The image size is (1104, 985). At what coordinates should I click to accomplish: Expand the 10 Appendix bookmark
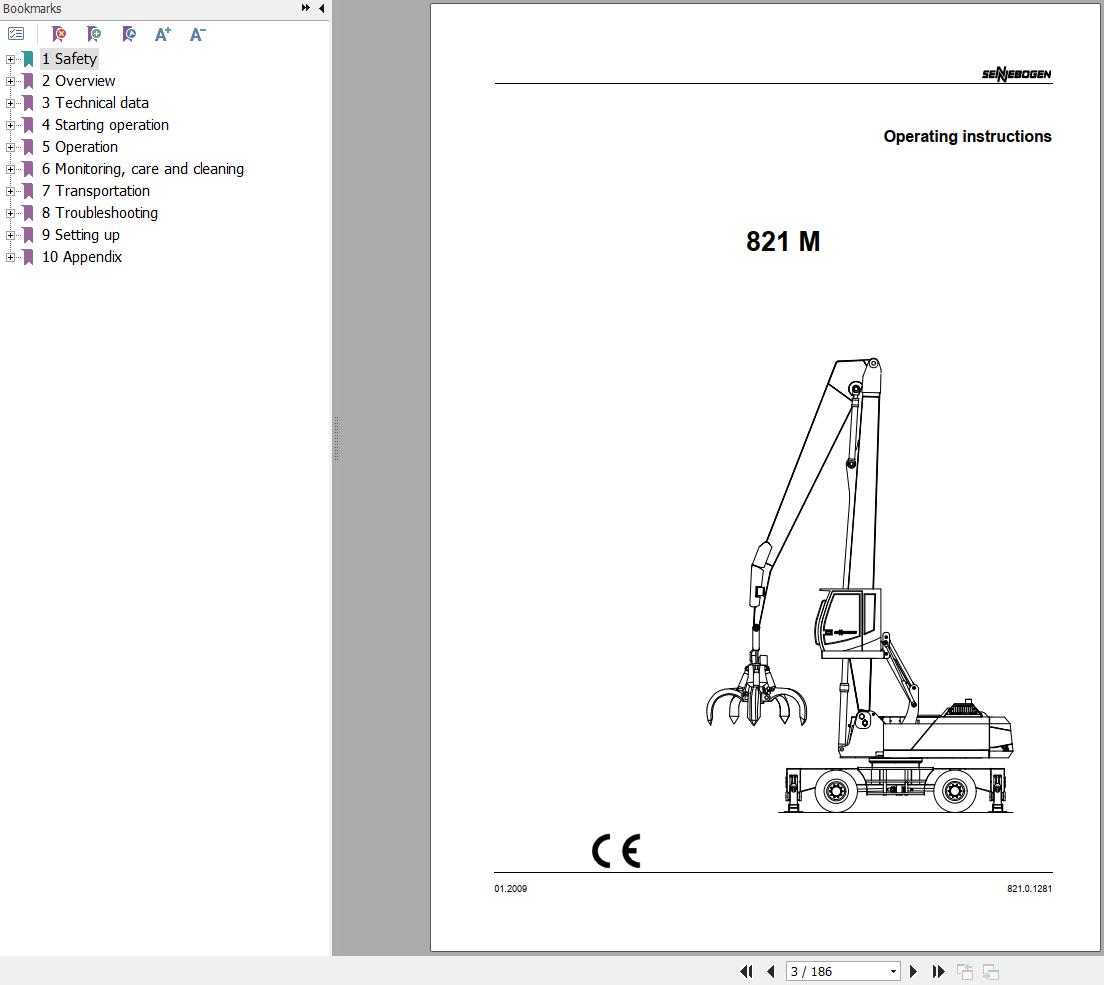10,258
